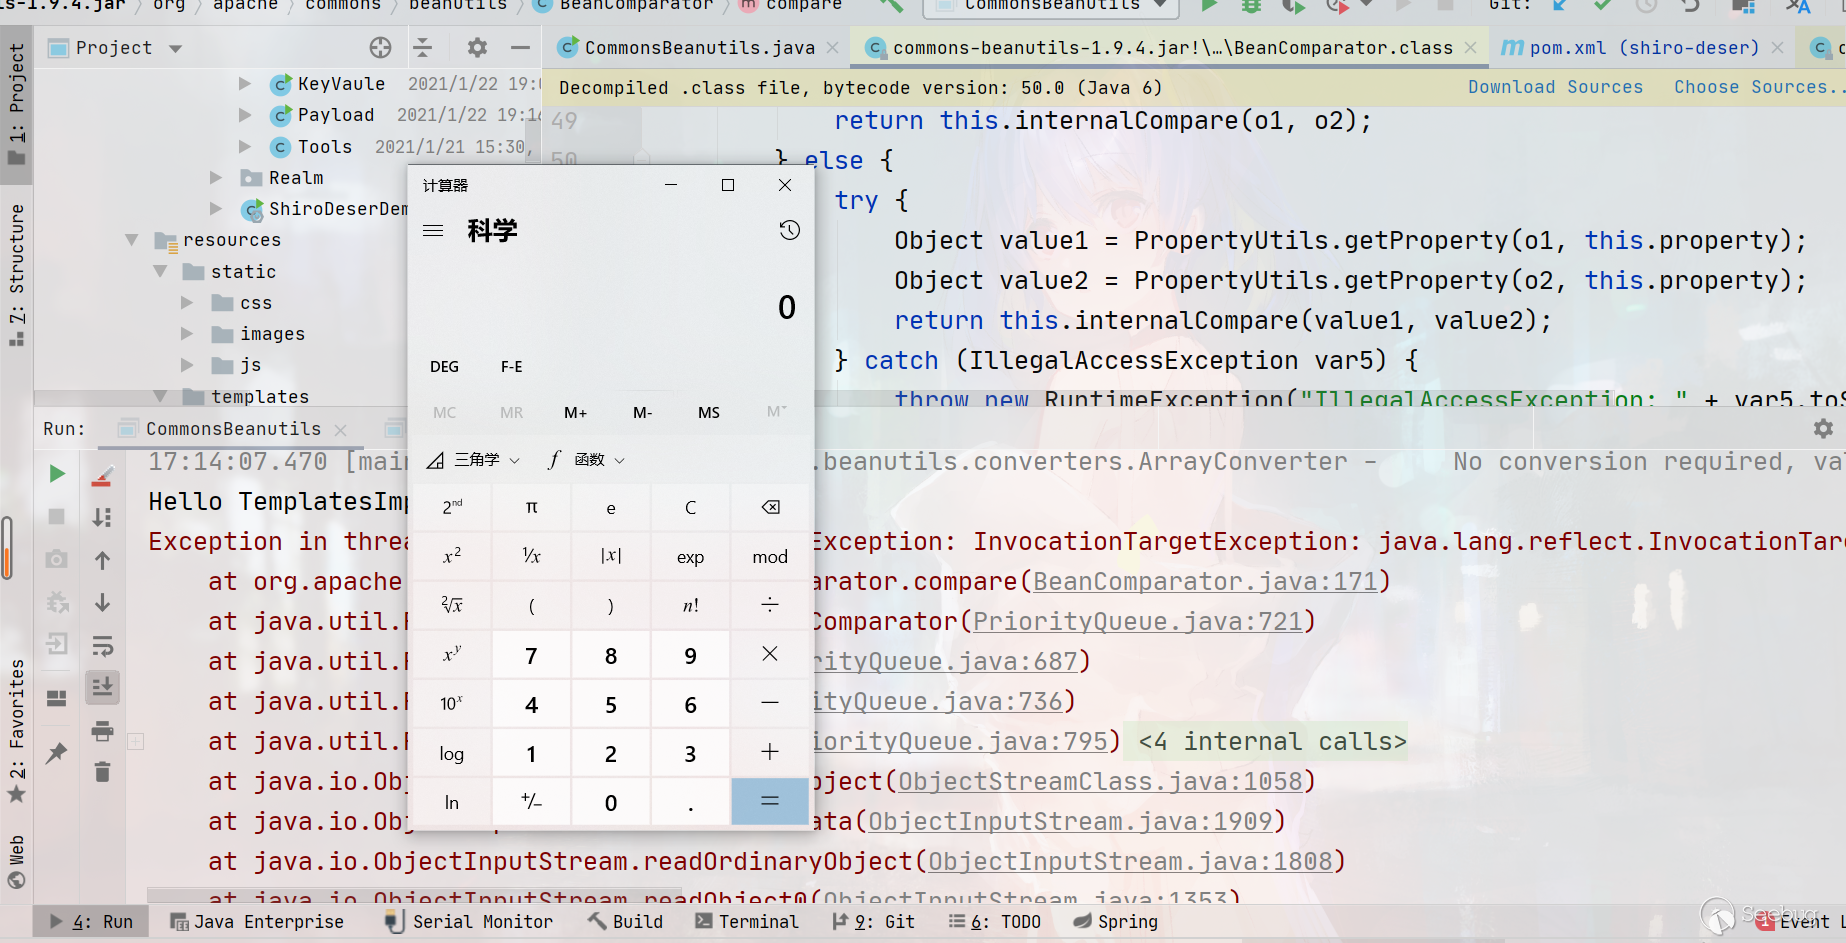Click the print icon in Run toolbar
This screenshot has height=943, width=1846.
click(102, 731)
